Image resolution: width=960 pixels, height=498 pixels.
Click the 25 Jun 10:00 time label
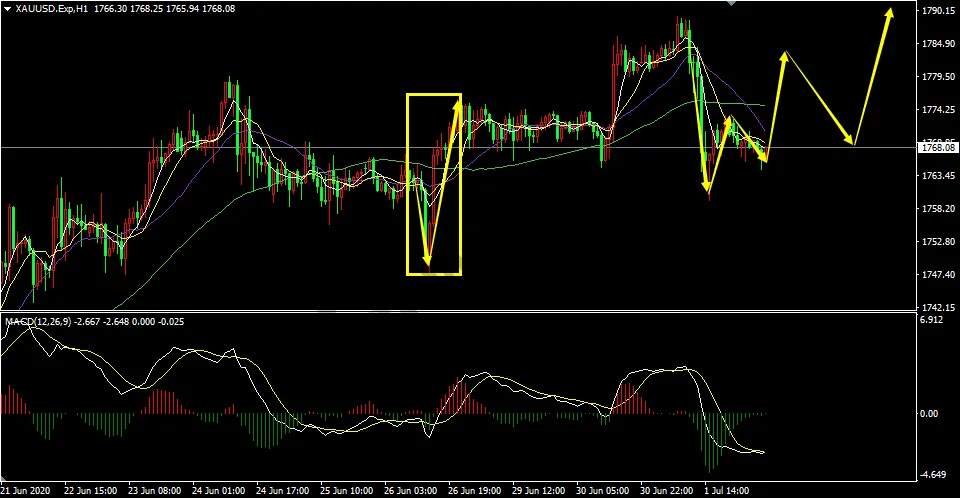coord(347,491)
